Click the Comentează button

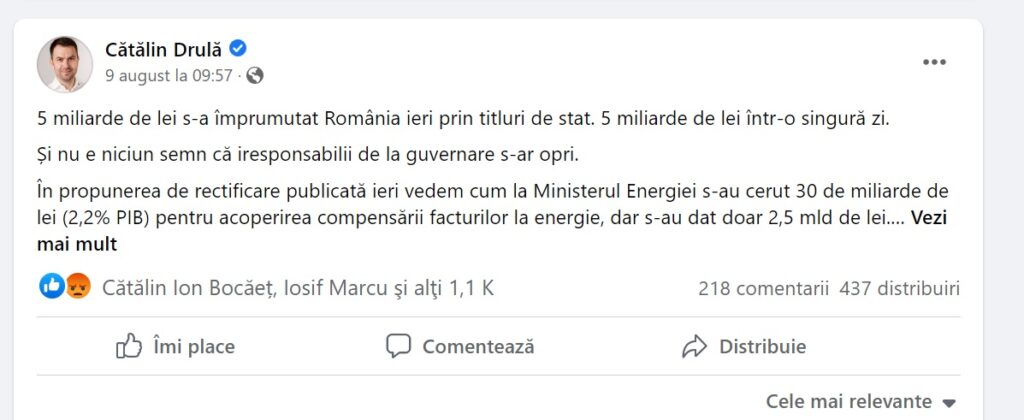pyautogui.click(x=460, y=346)
